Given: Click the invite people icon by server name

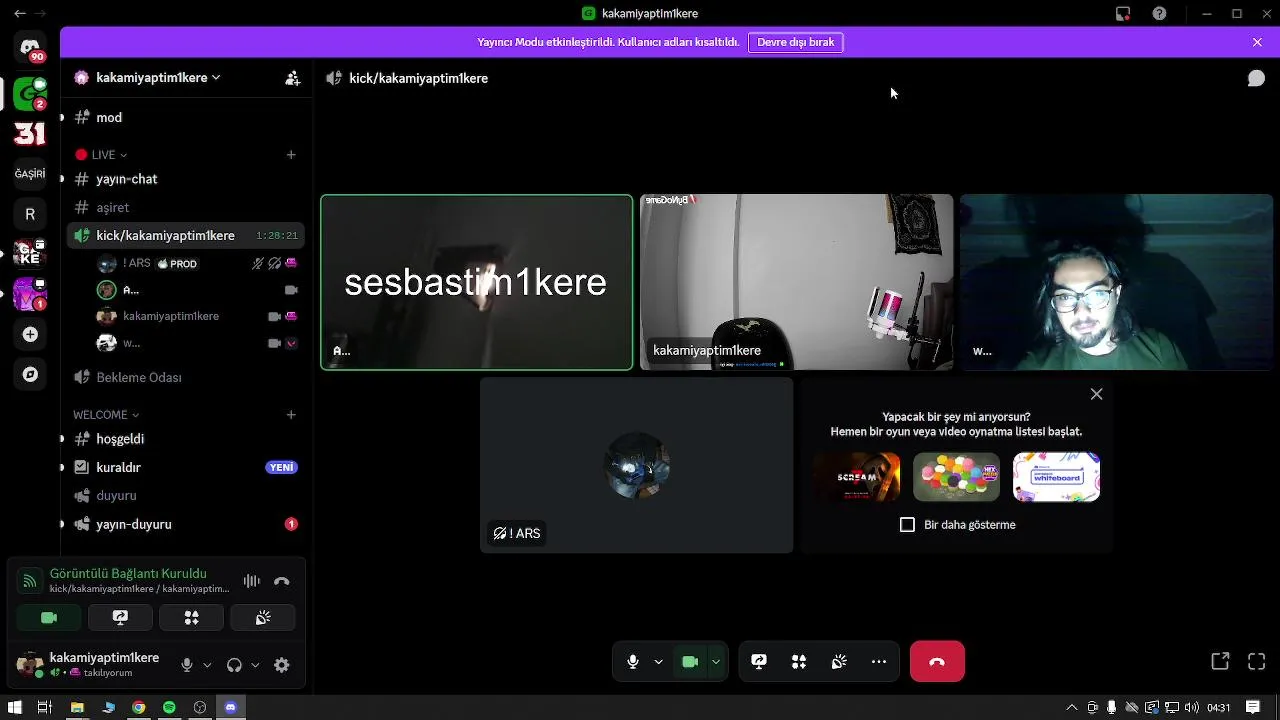Looking at the screenshot, I should point(292,78).
